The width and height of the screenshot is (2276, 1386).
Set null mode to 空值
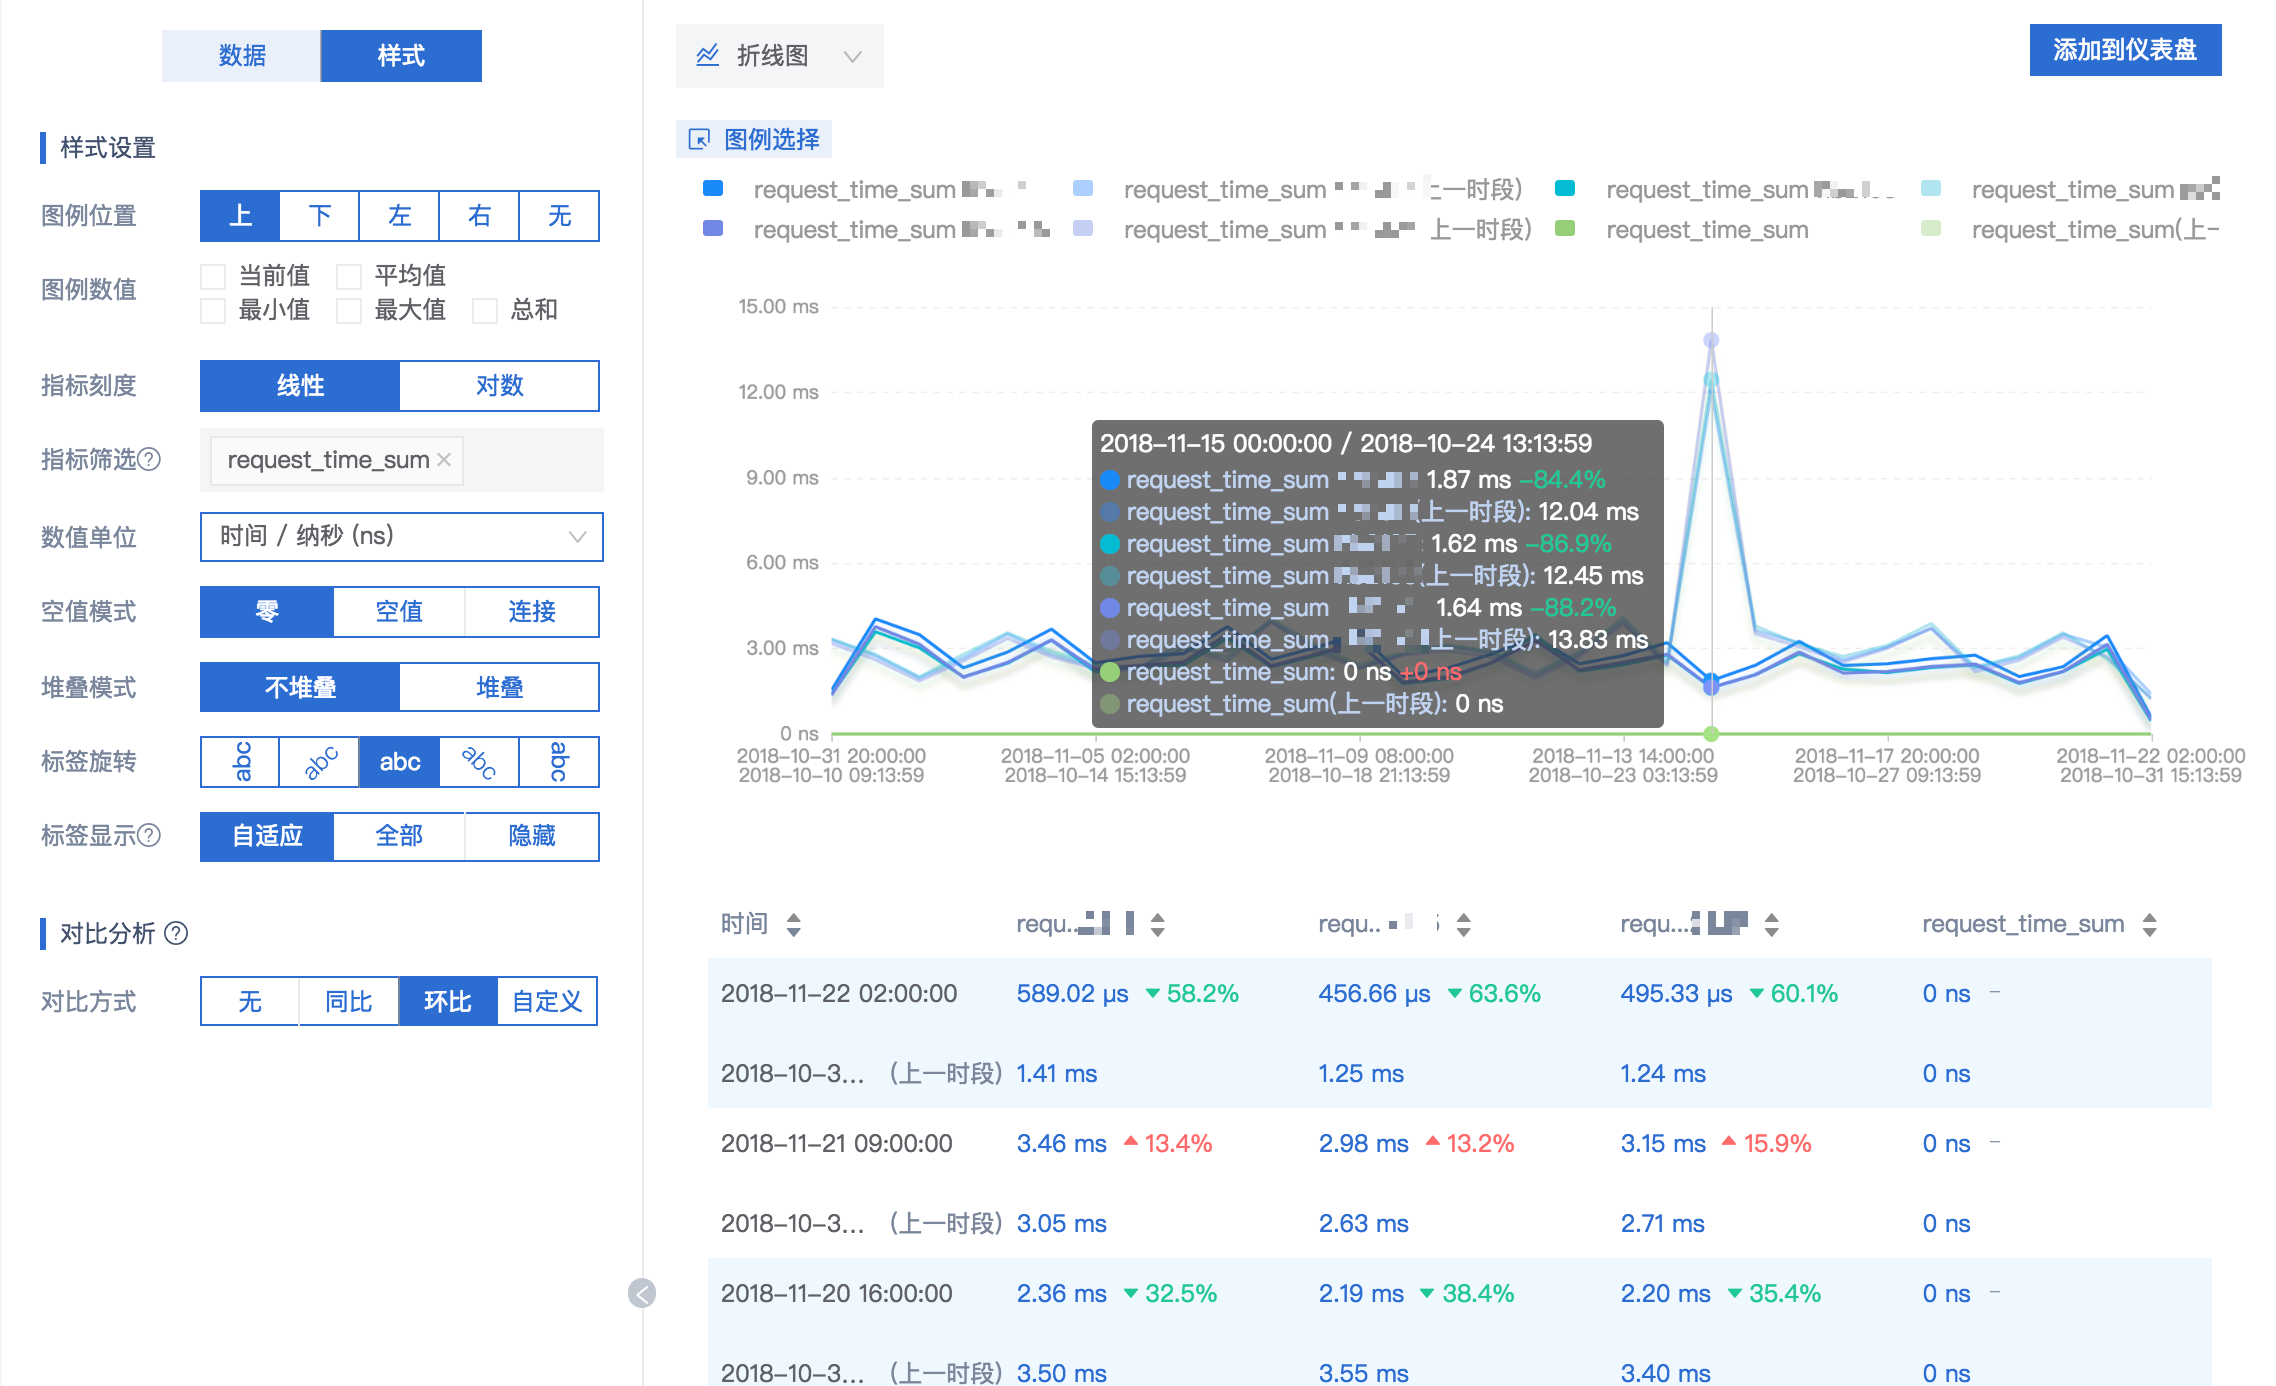pyautogui.click(x=400, y=612)
